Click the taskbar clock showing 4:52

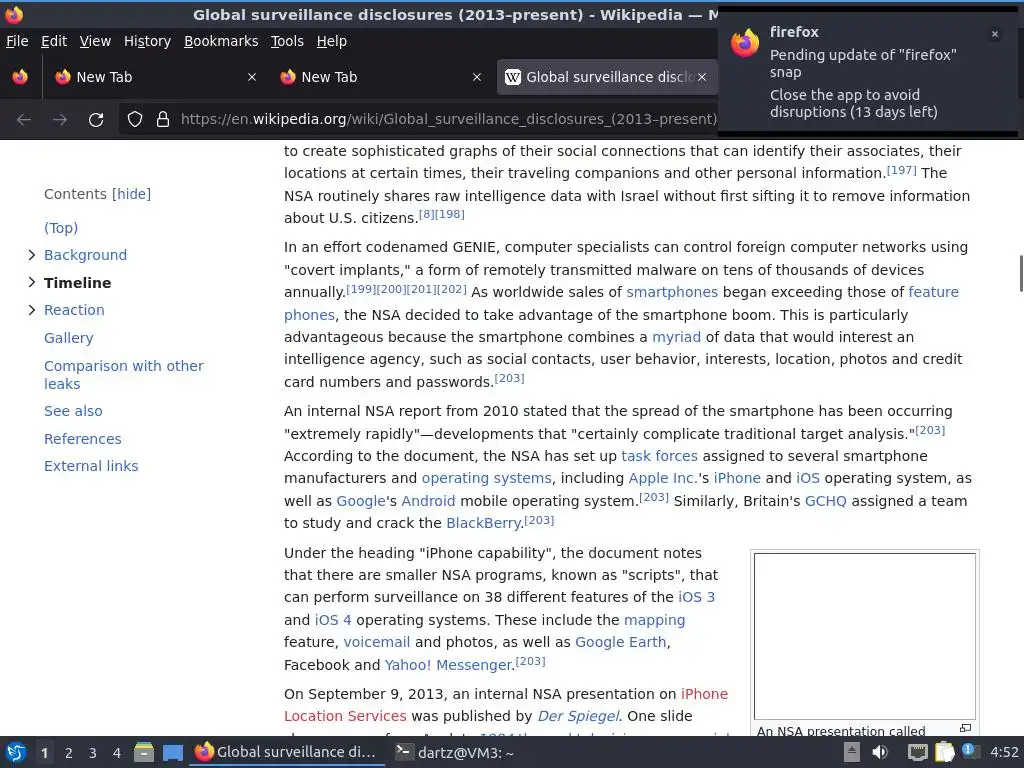[1004, 752]
